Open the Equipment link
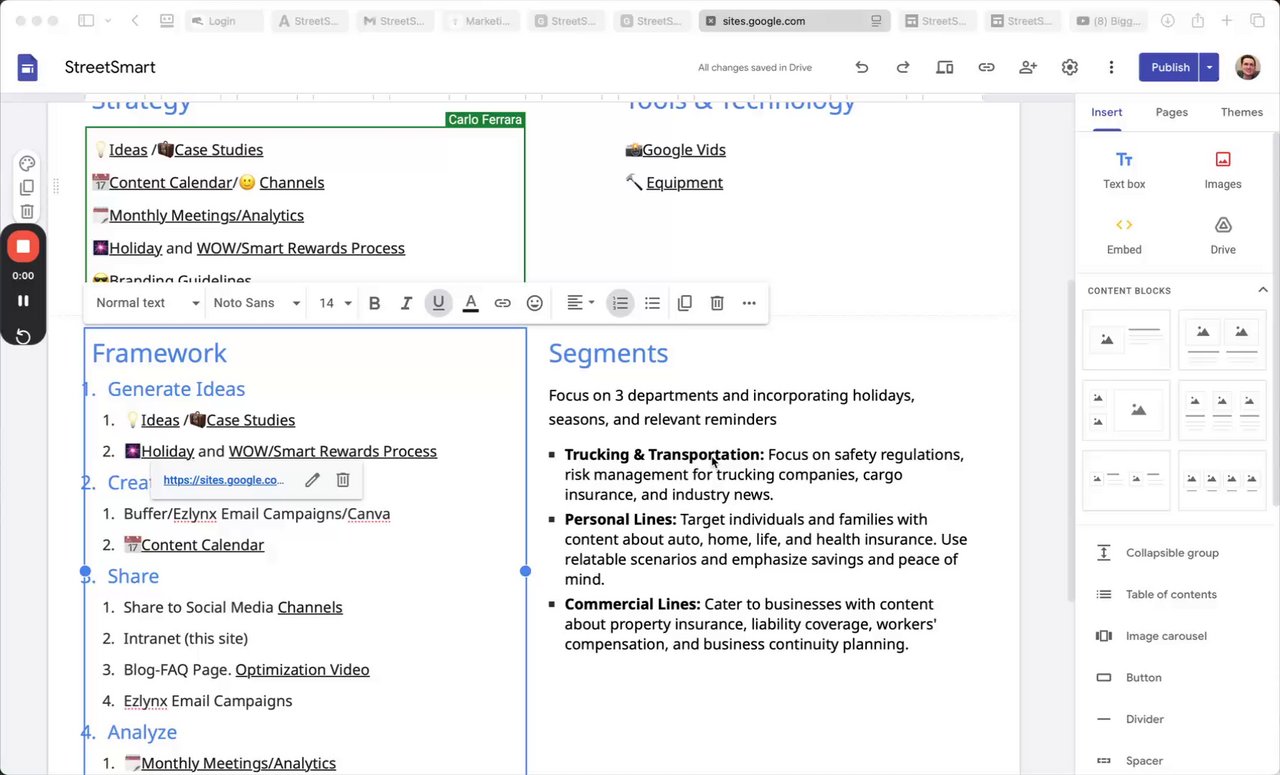 point(684,183)
